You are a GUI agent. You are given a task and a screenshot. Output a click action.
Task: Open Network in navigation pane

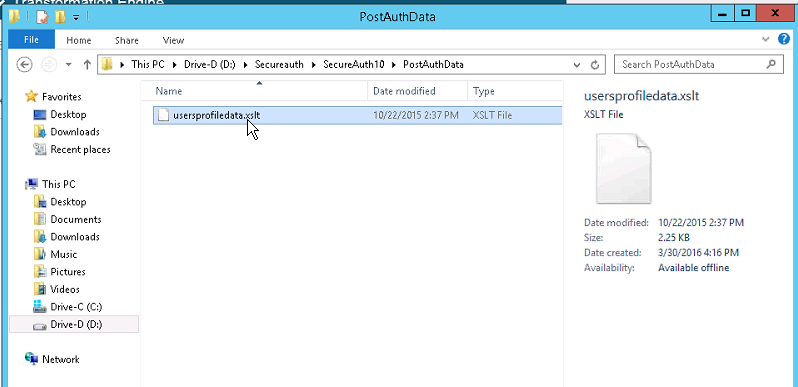(61, 360)
